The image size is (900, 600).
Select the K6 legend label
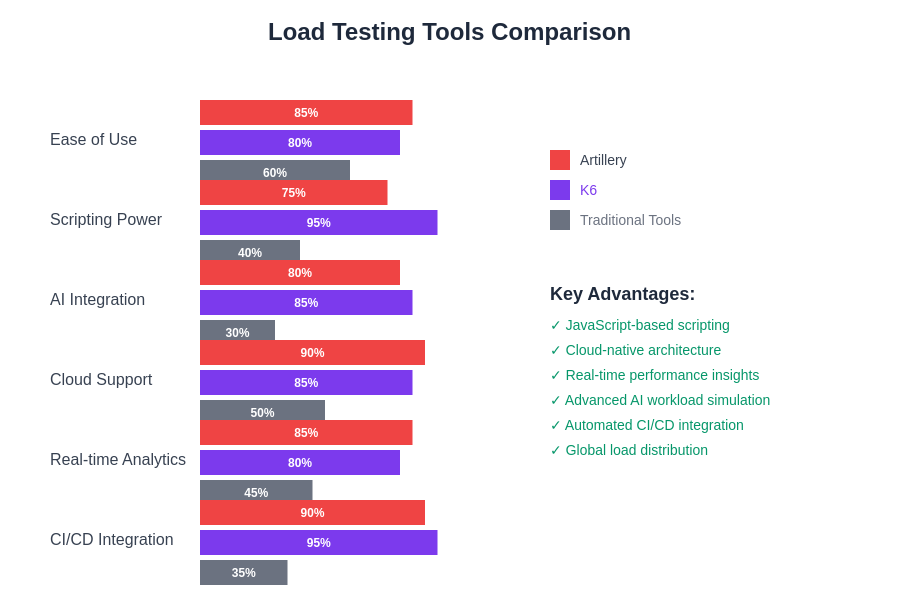[x=588, y=190]
